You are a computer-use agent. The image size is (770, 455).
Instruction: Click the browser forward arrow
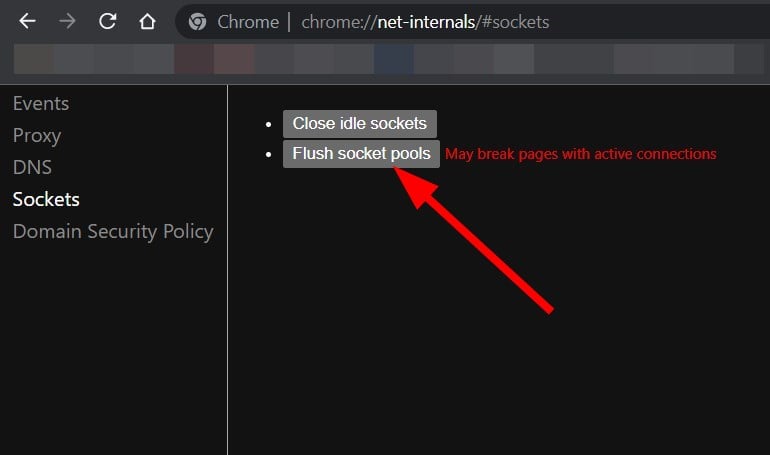(x=67, y=21)
